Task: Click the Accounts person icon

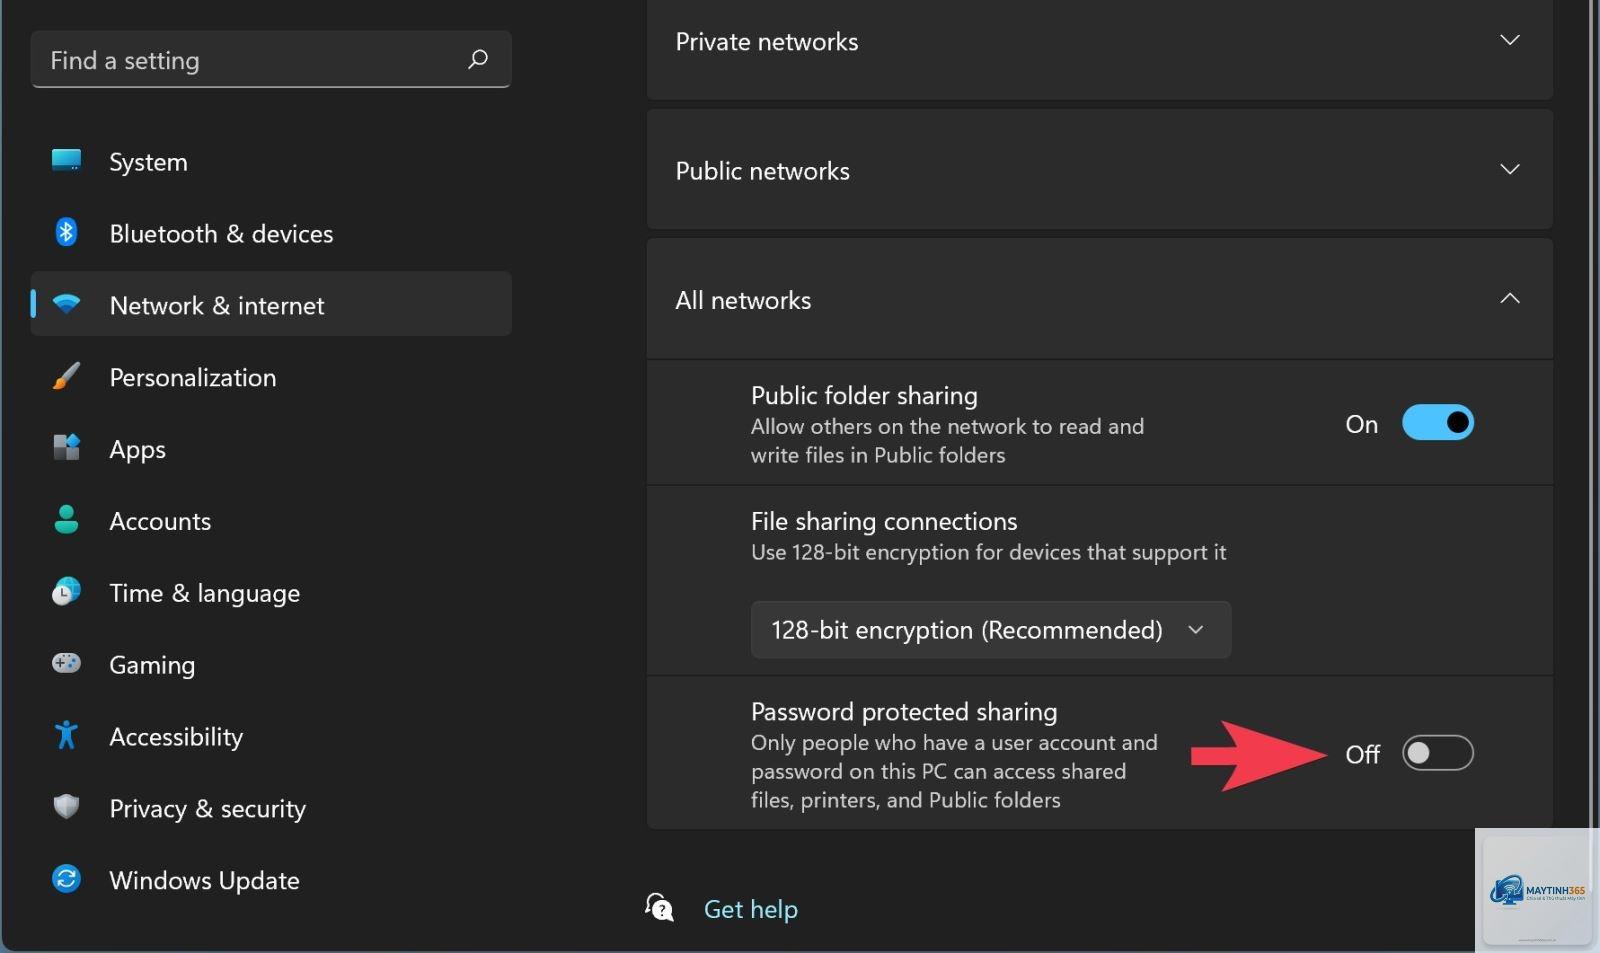Action: coord(66,519)
